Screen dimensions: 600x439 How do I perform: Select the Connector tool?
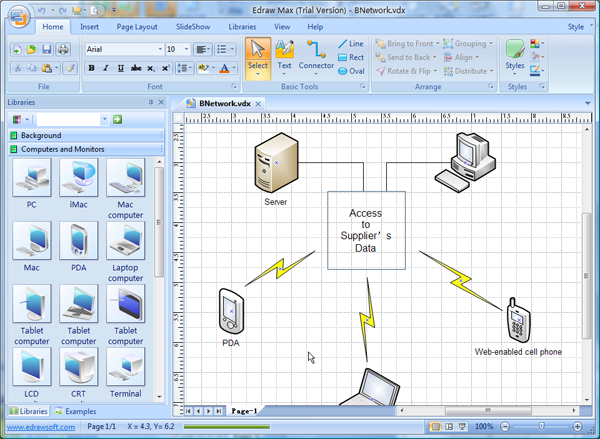point(316,56)
